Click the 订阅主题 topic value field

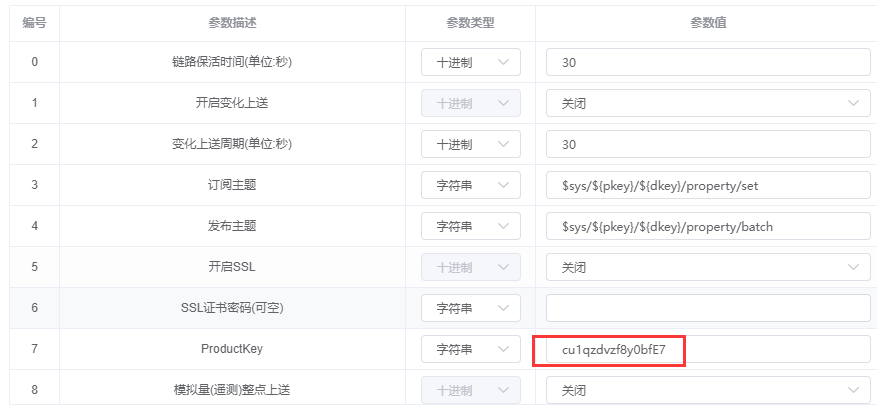pyautogui.click(x=708, y=186)
